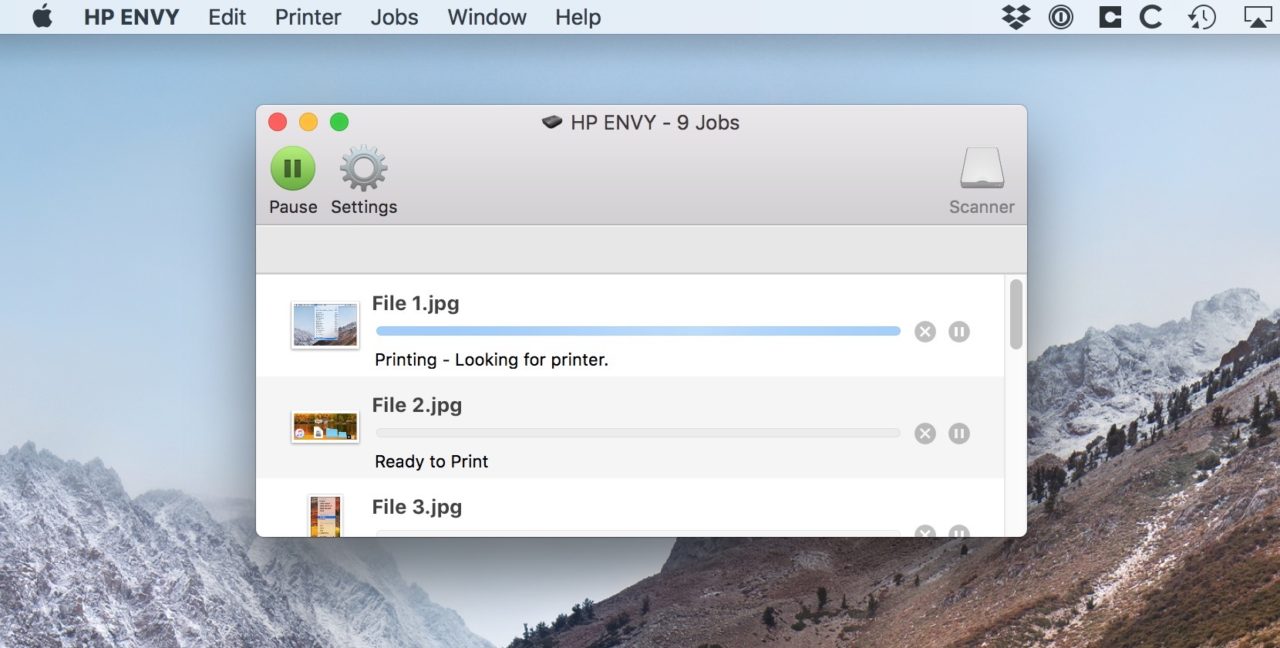This screenshot has width=1280, height=648.
Task: Open the Printer menu
Action: tap(308, 17)
